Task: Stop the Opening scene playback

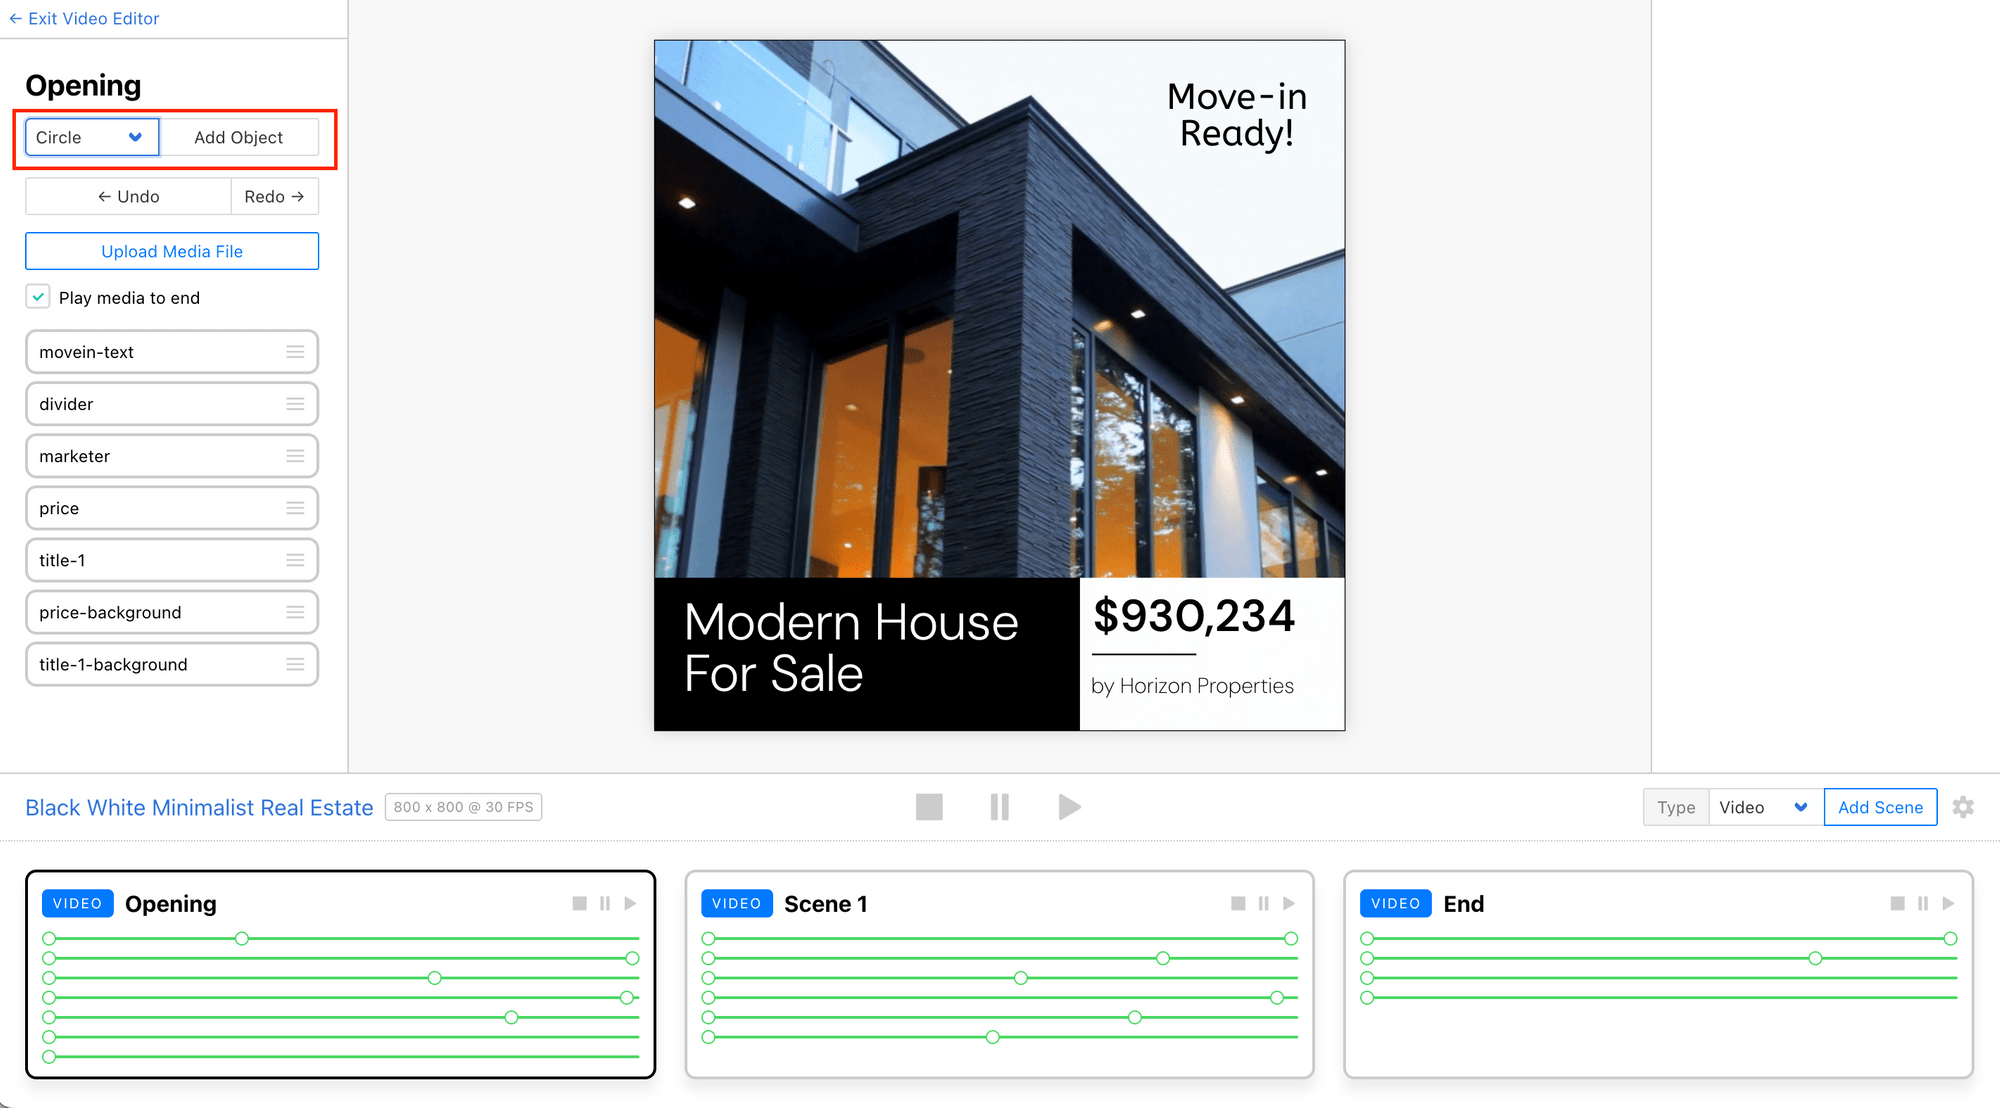Action: [579, 903]
